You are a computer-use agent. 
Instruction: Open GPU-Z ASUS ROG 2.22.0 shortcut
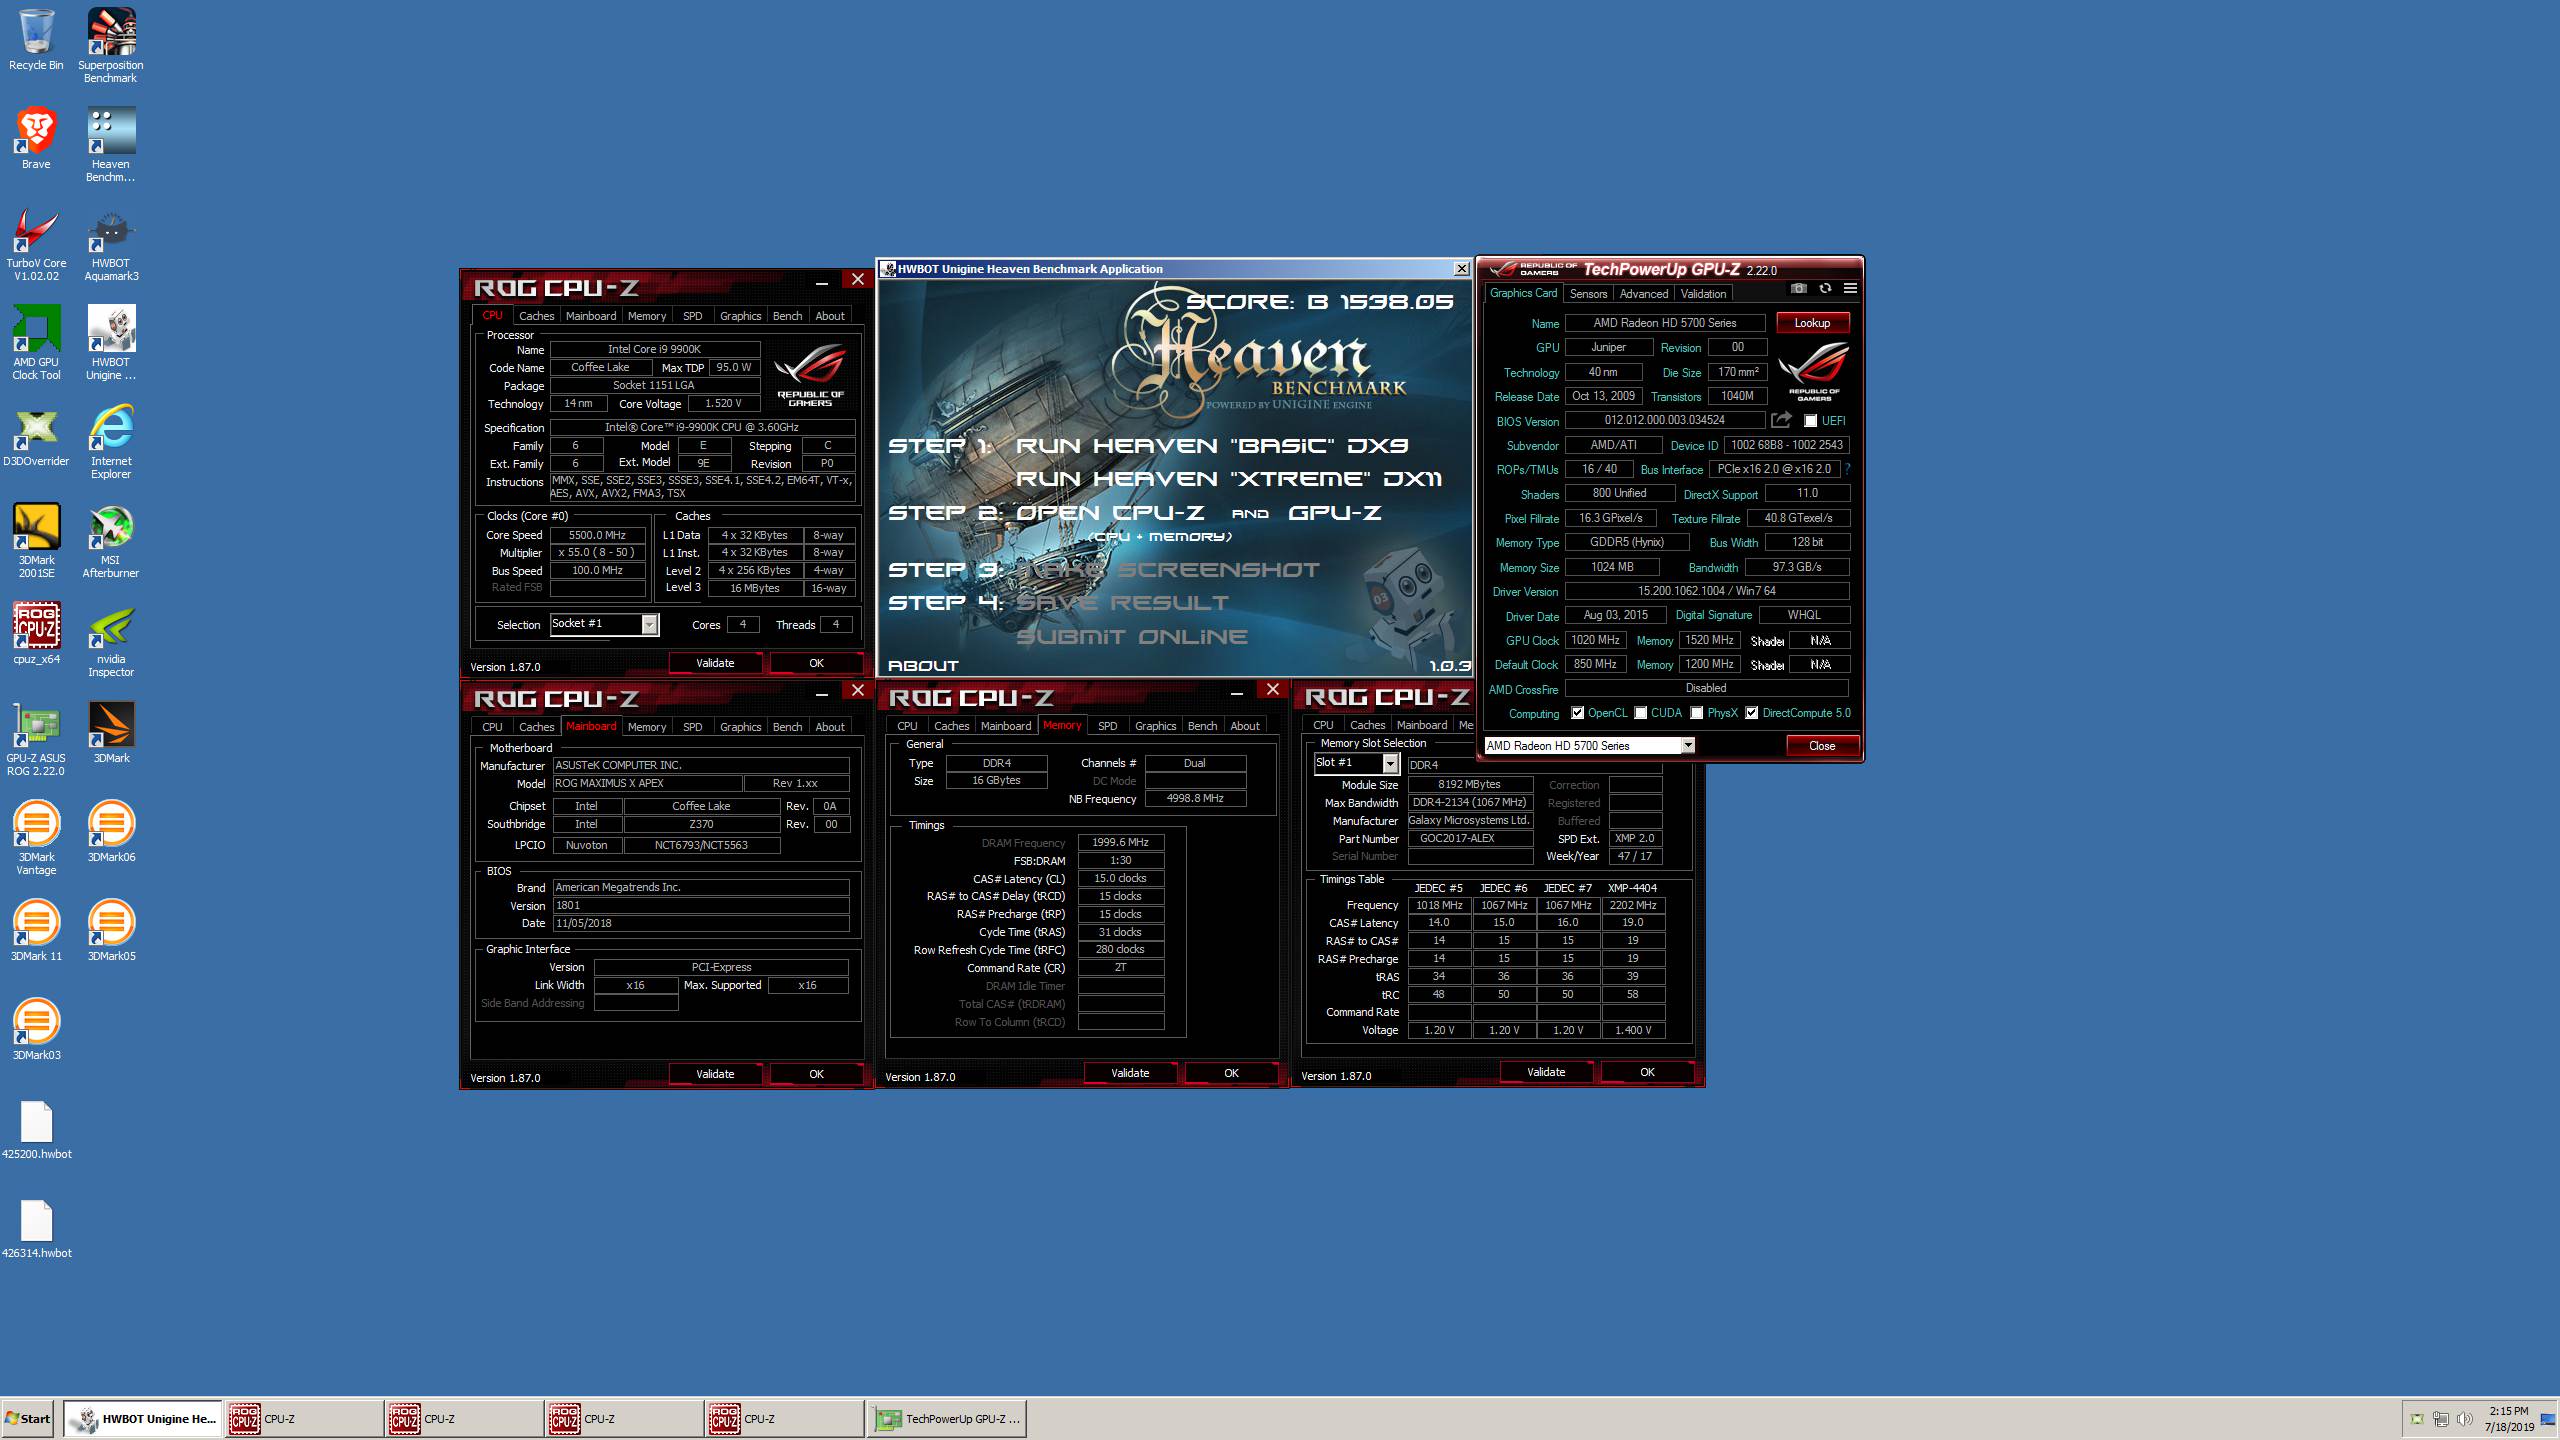pos(36,739)
